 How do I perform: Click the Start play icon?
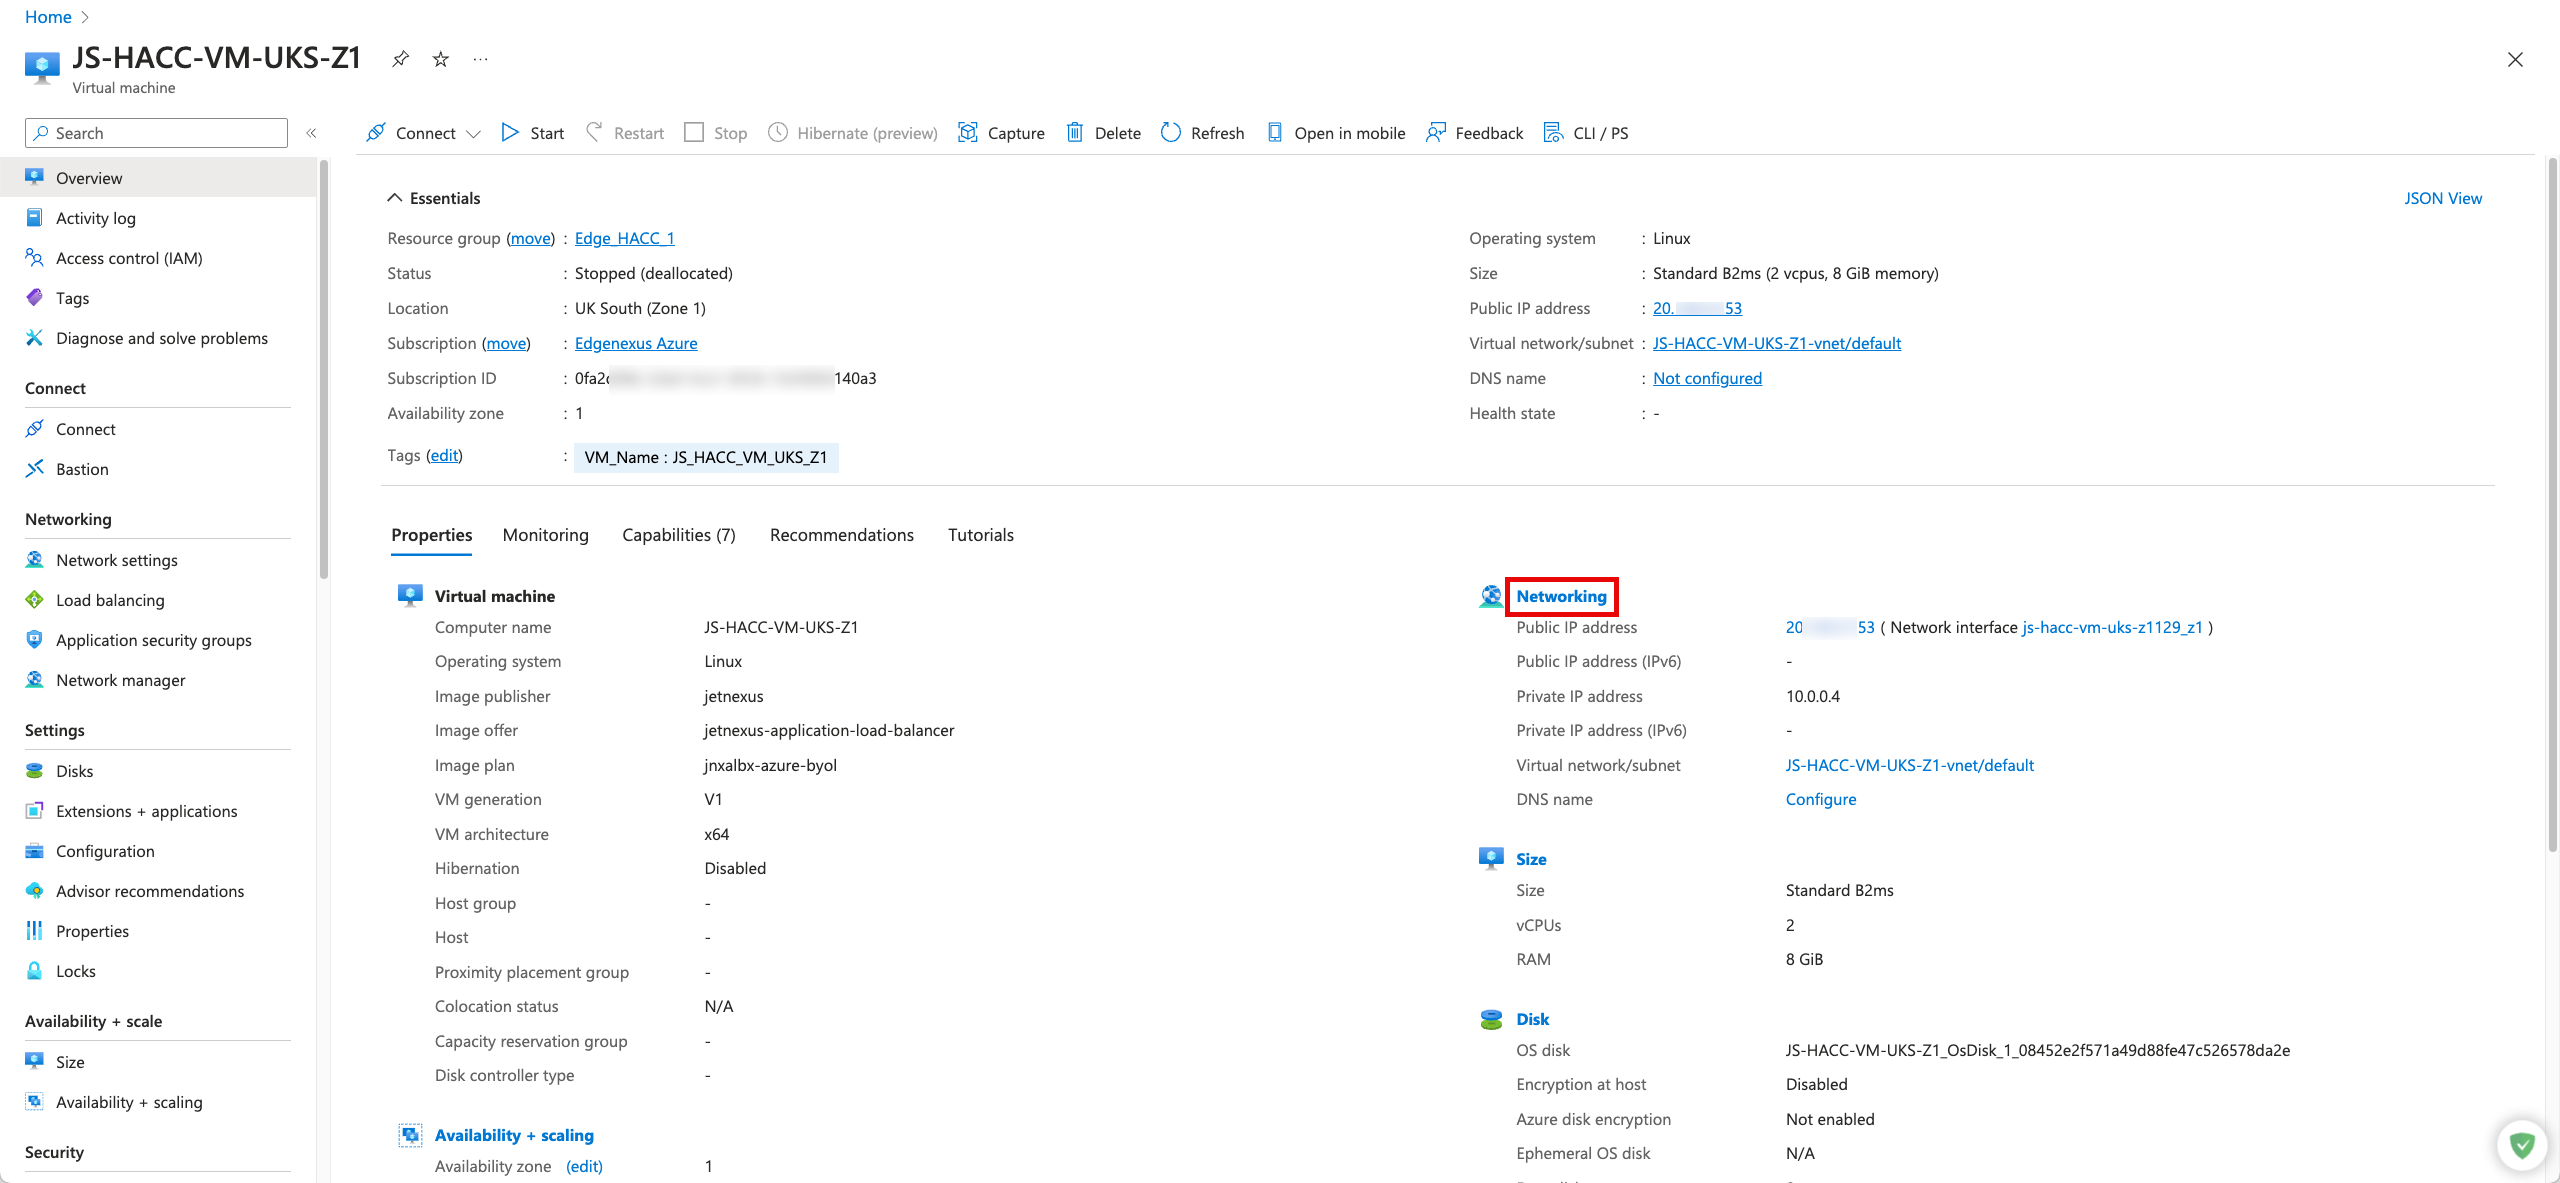[510, 132]
